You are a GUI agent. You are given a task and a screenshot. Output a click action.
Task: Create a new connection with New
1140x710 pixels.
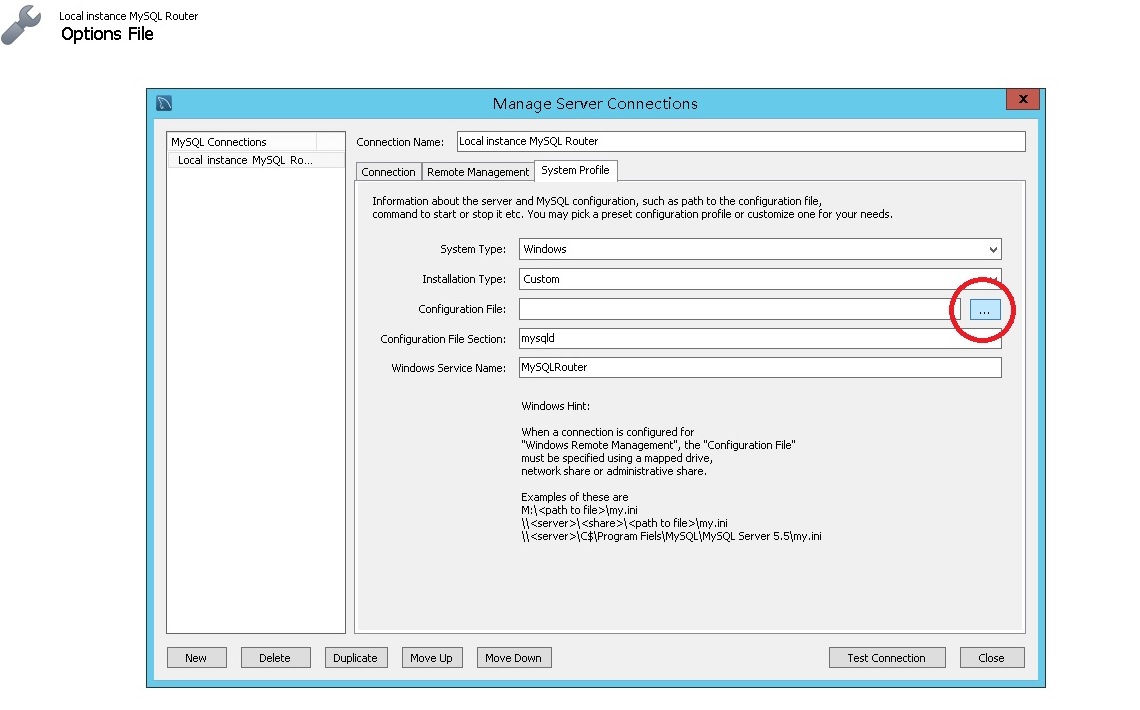(196, 657)
